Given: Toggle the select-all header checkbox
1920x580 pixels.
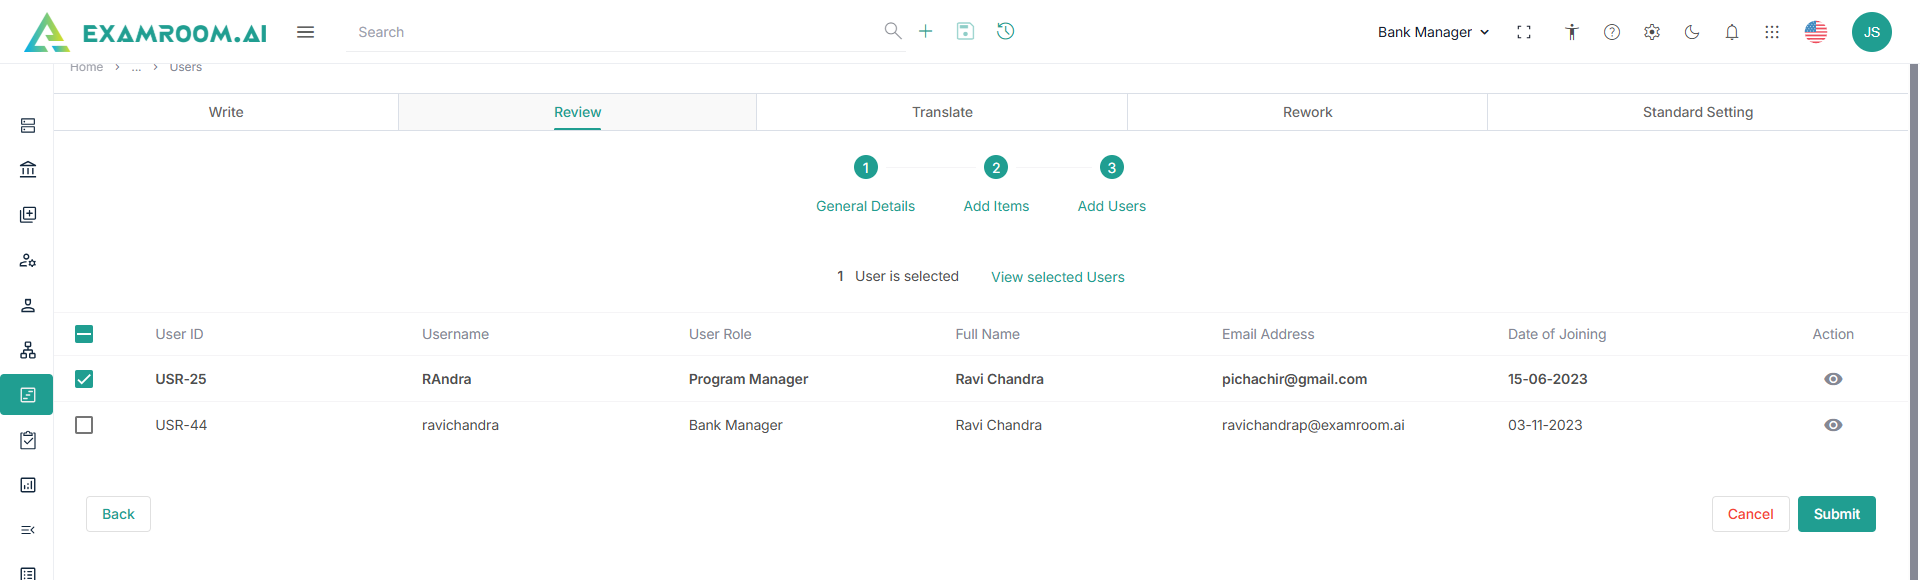Looking at the screenshot, I should coord(84,334).
